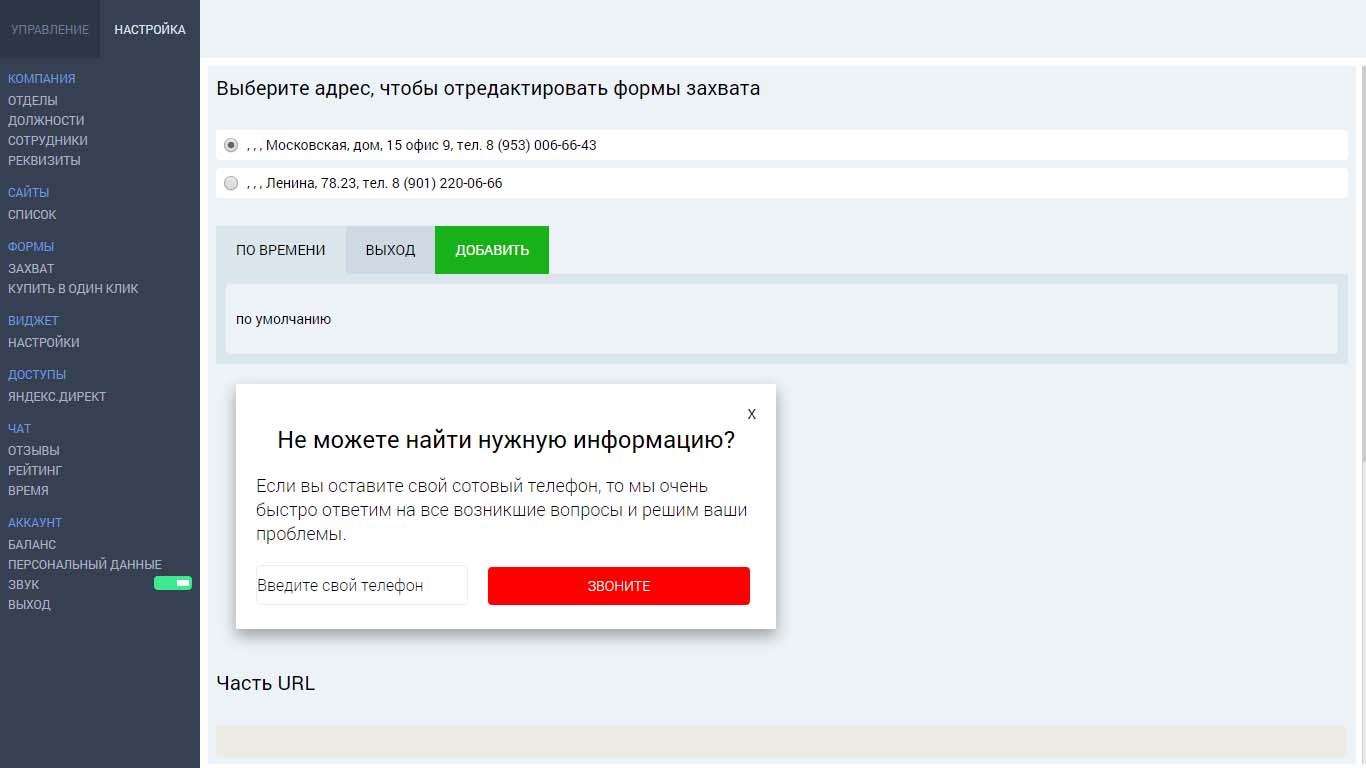The image size is (1366, 768).
Task: Select the Московская, дом 15 address radio
Action: [232, 145]
